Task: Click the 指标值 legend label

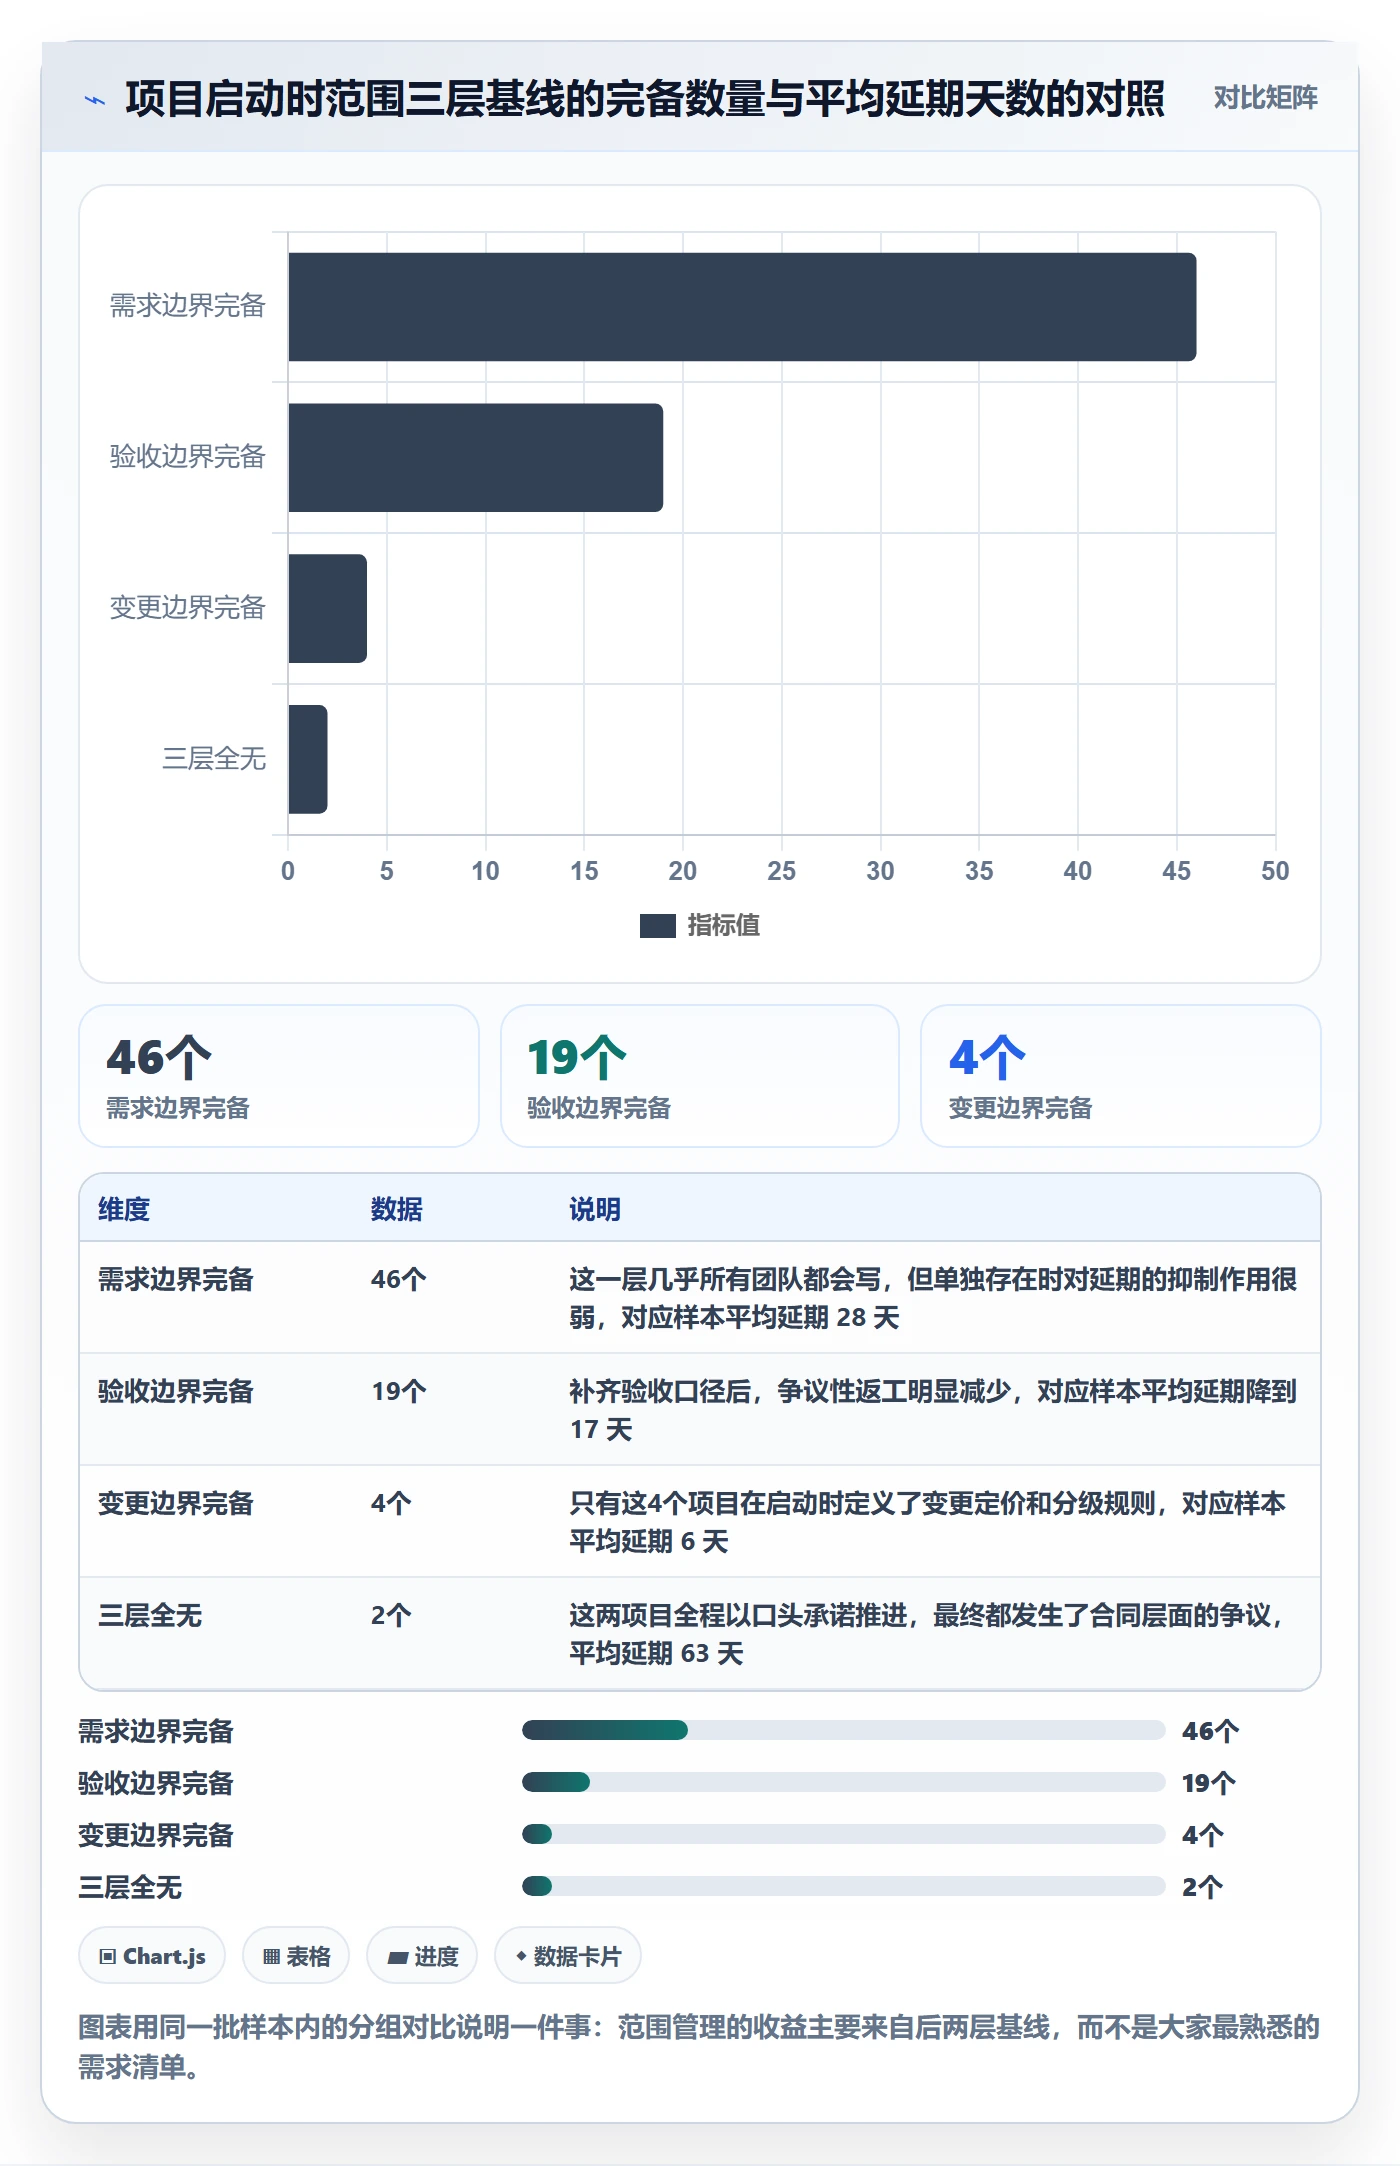Action: click(x=723, y=926)
